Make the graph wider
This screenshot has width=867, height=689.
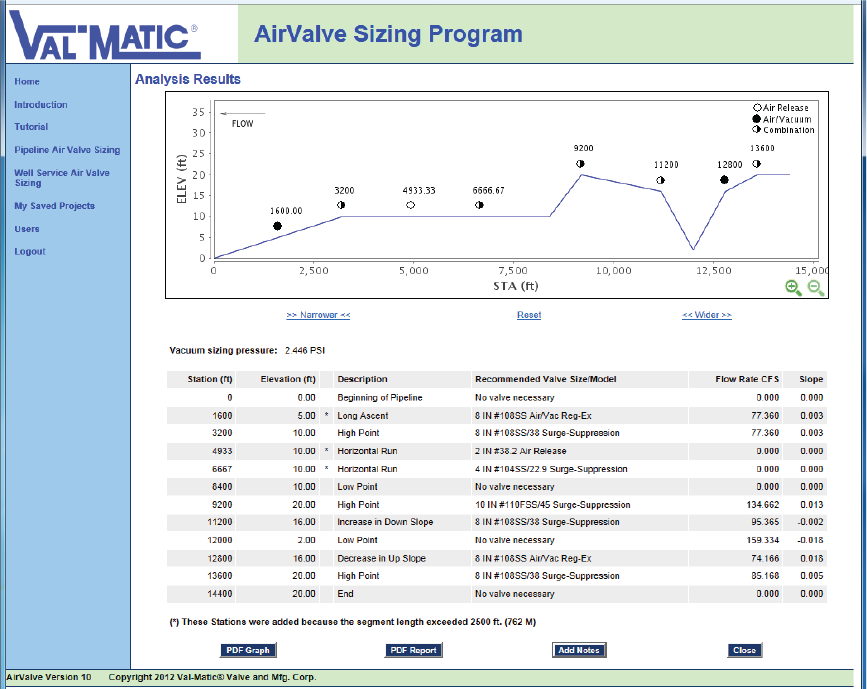[705, 314]
